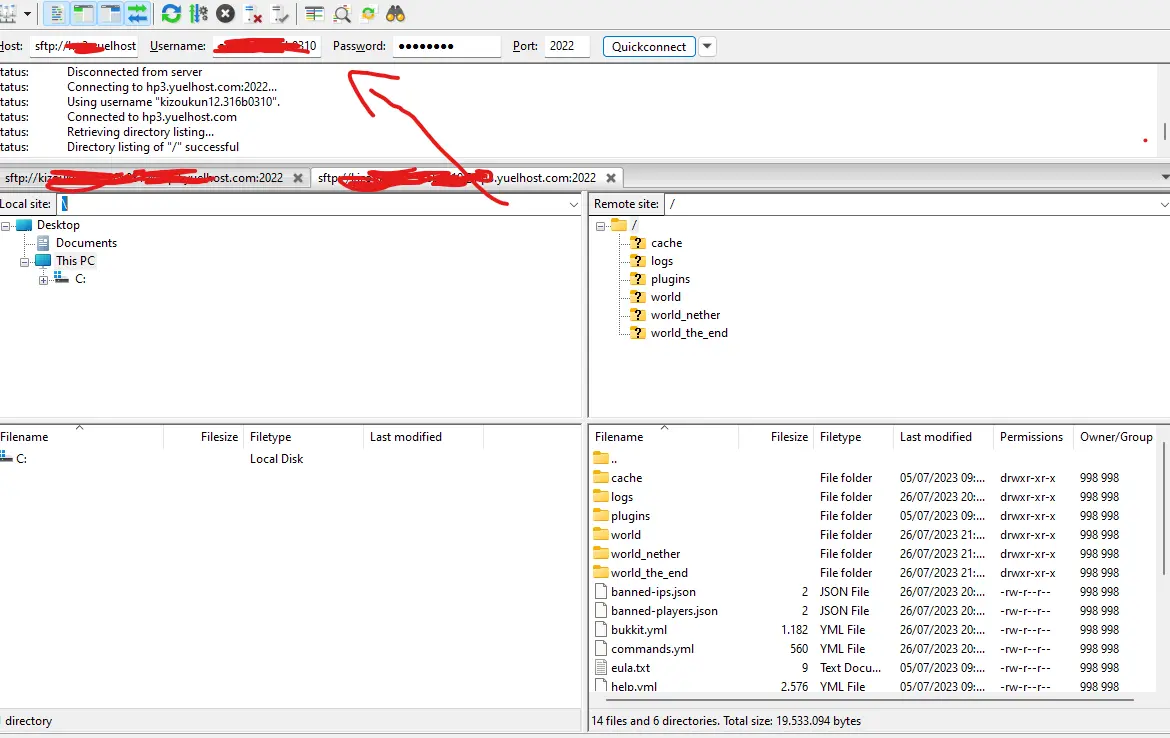Click the Disconnect from server icon
Viewport: 1170px width, 738px height.
pyautogui.click(x=253, y=14)
